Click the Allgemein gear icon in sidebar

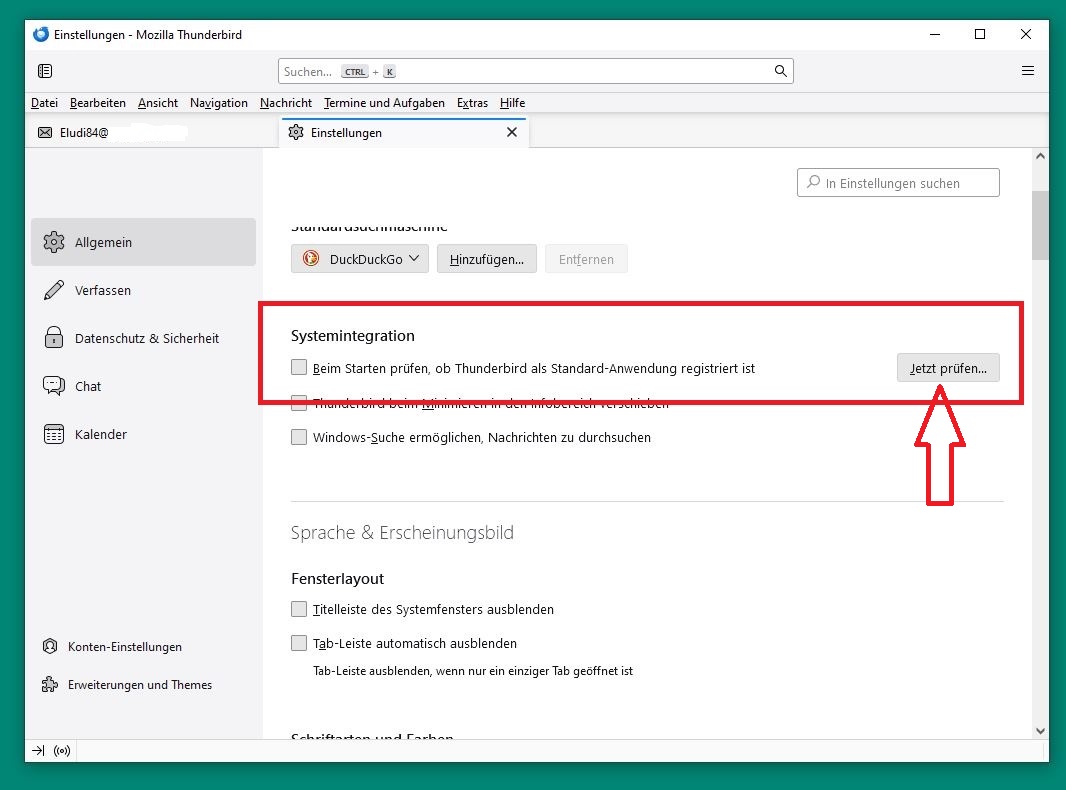click(54, 242)
